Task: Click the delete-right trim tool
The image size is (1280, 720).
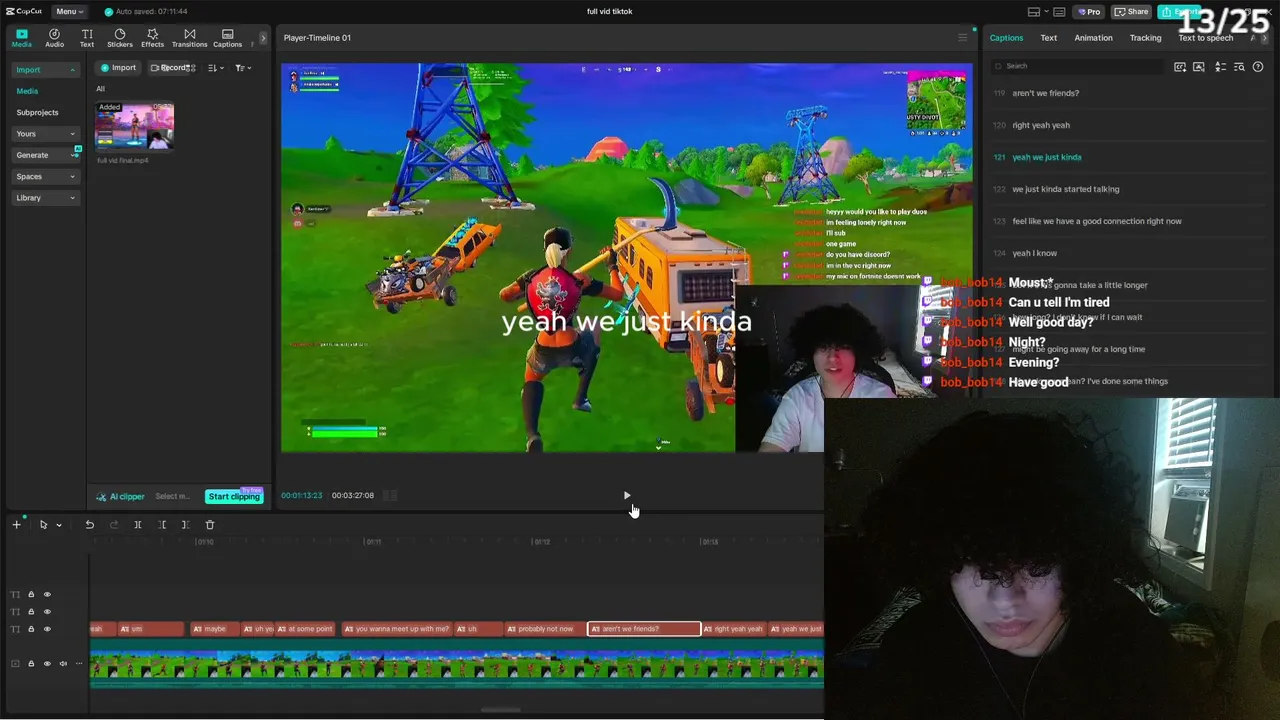Action: click(x=185, y=525)
